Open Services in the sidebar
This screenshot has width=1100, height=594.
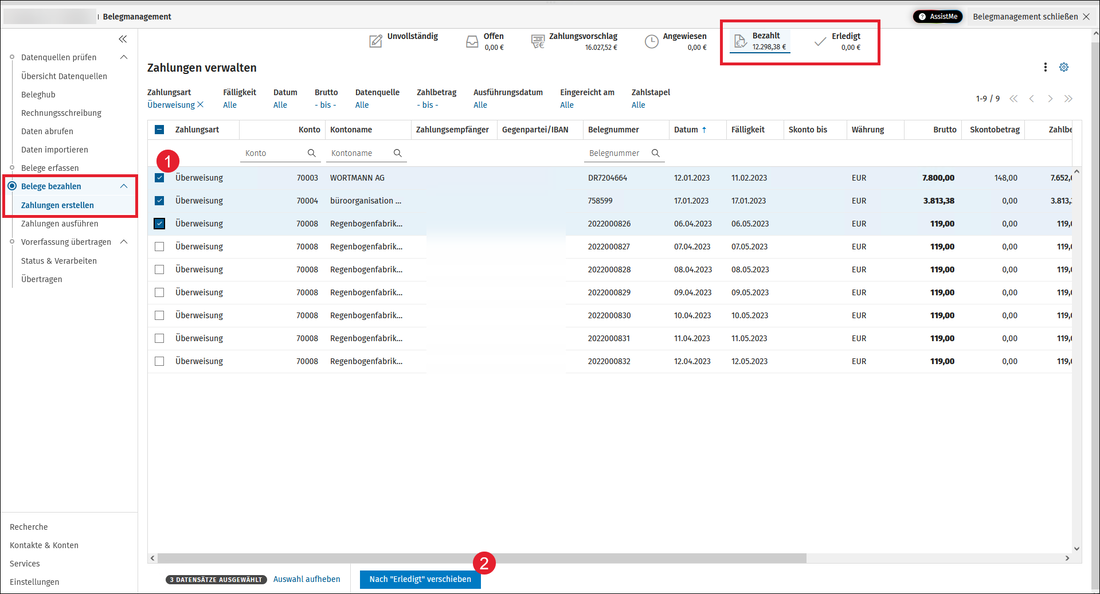click(x=25, y=564)
